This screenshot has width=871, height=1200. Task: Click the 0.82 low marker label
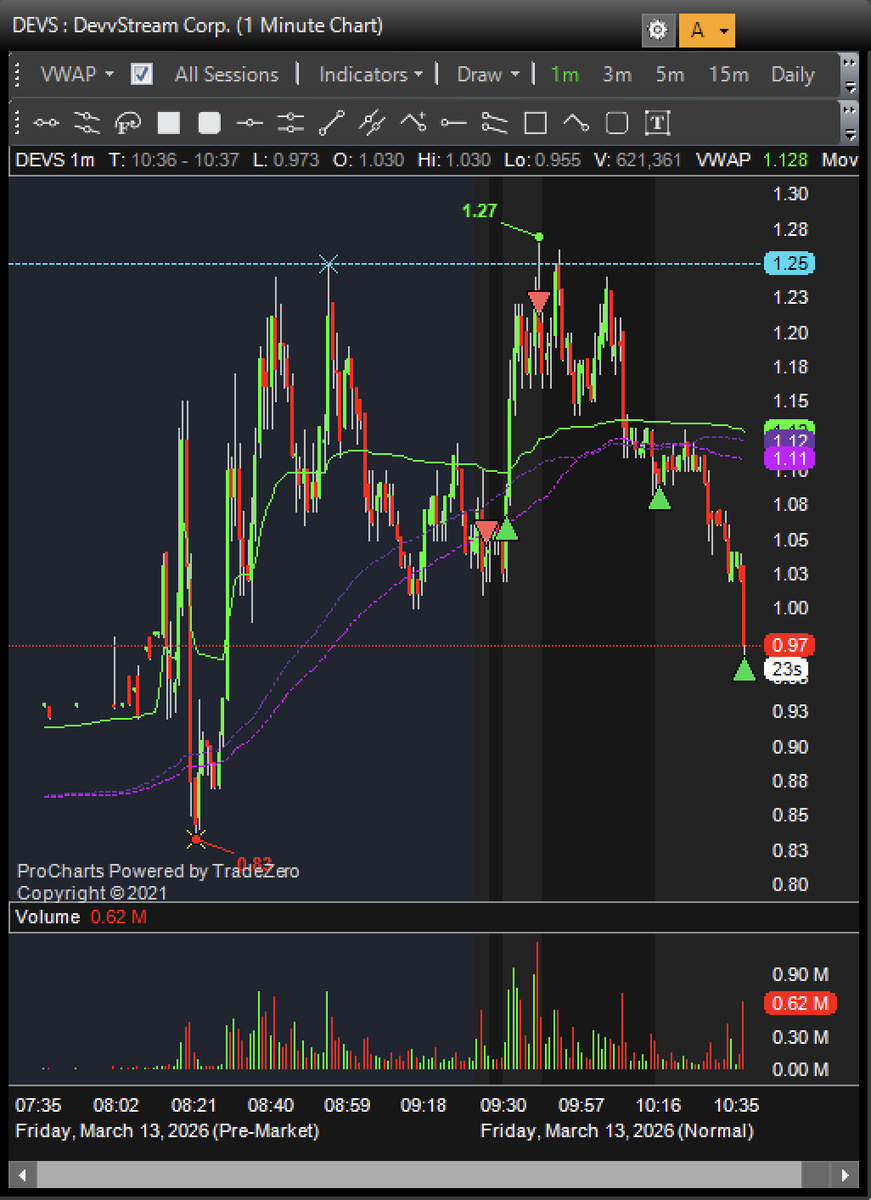pos(254,863)
